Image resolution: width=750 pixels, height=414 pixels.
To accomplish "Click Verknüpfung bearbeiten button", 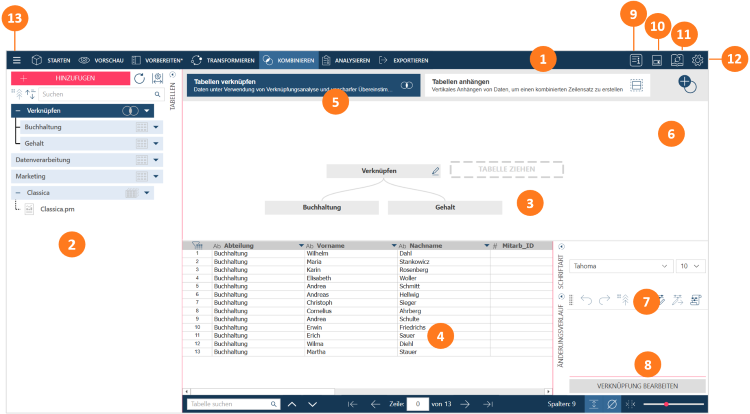I will click(x=637, y=385).
